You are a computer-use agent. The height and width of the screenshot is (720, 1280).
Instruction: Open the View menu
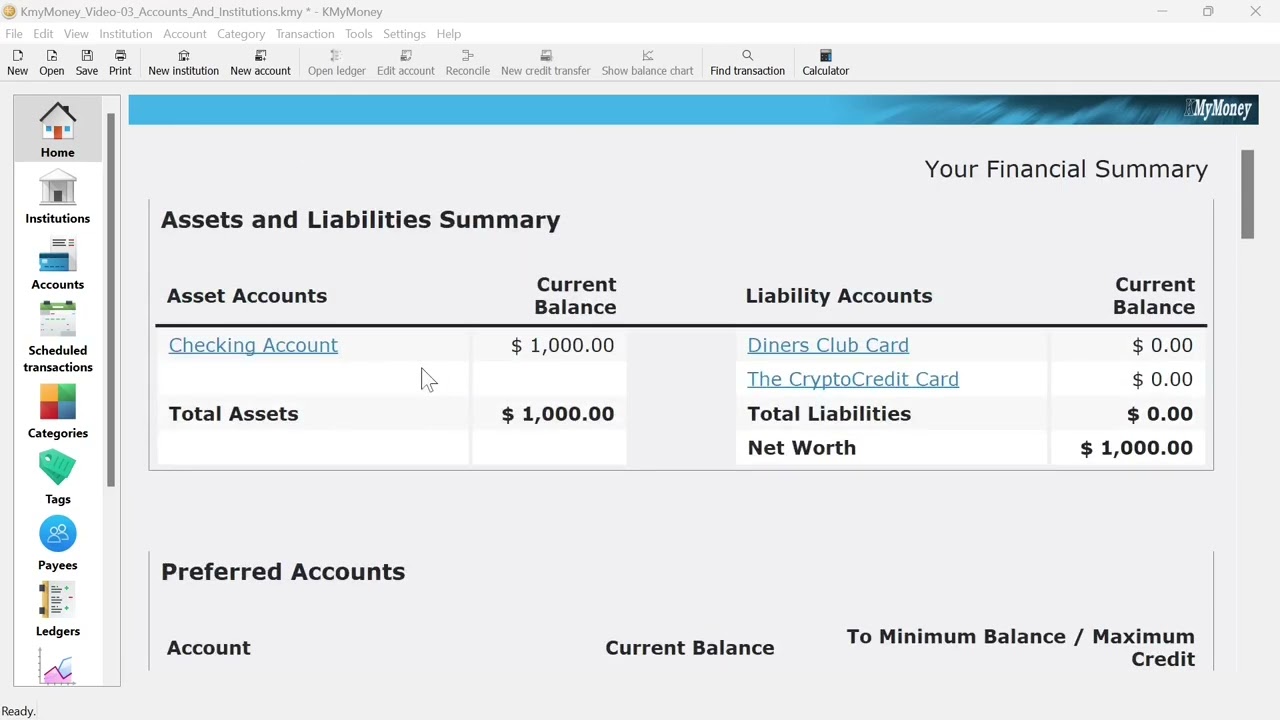76,34
